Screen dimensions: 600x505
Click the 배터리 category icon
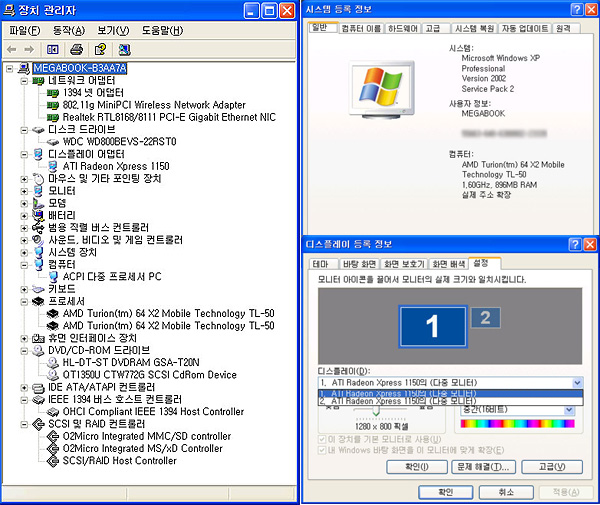(x=38, y=216)
